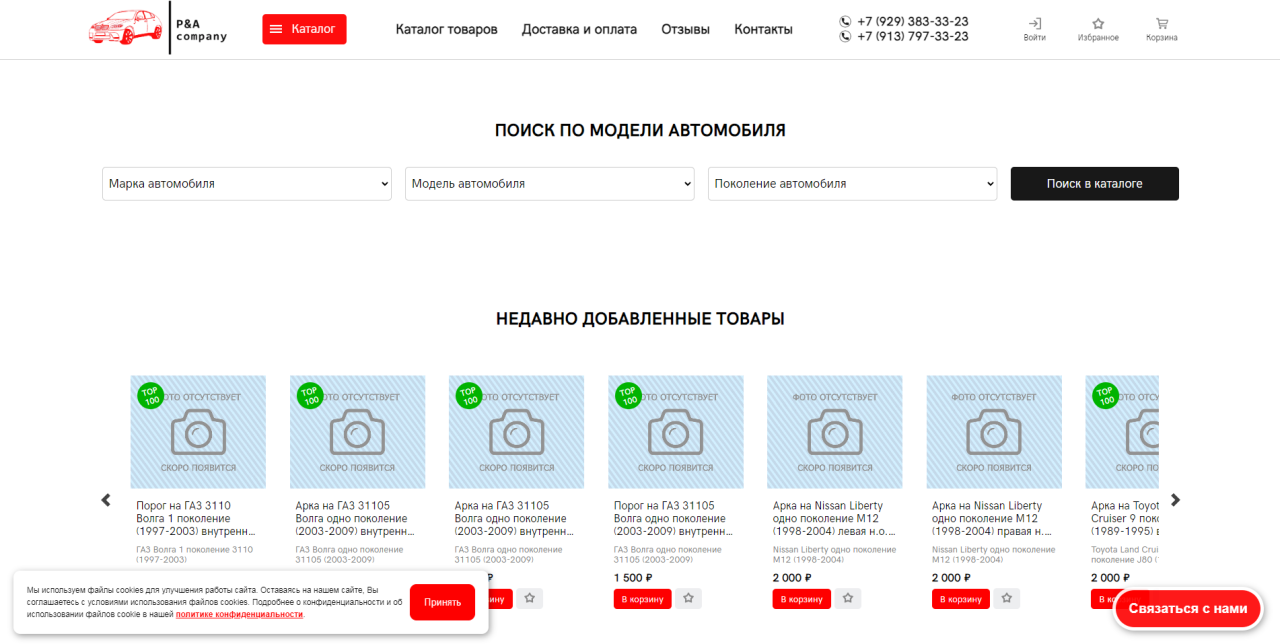The width and height of the screenshot is (1280, 644).
Task: Open photo placeholder of Nissan Liberty правая card
Action: 994,432
